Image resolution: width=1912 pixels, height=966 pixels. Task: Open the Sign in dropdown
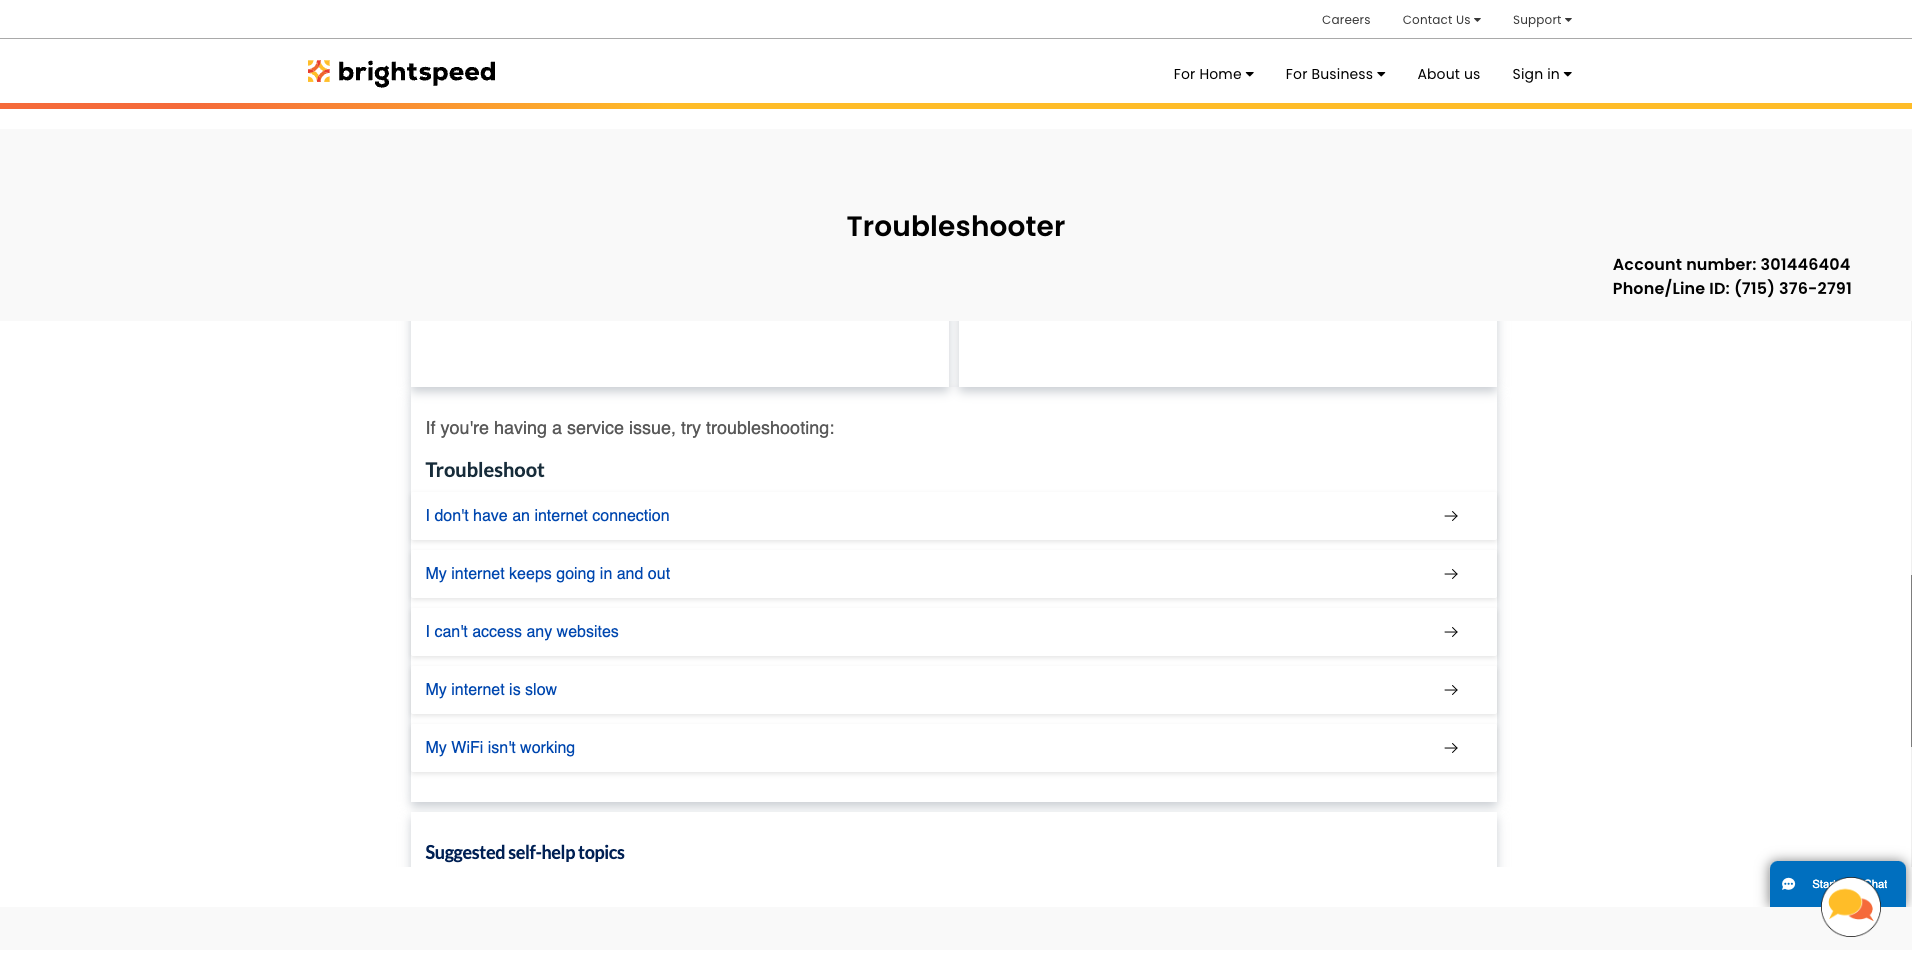tap(1541, 74)
